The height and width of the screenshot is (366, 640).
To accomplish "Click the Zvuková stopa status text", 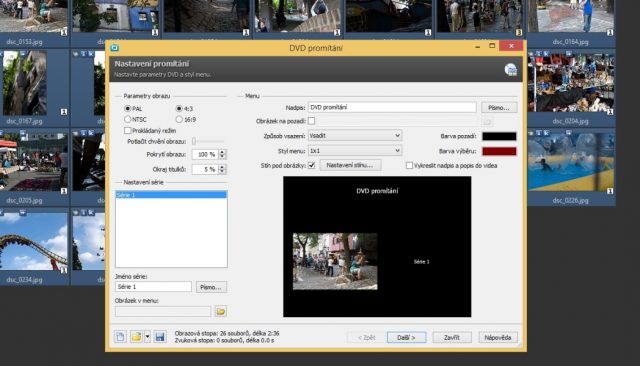I will click(x=224, y=340).
